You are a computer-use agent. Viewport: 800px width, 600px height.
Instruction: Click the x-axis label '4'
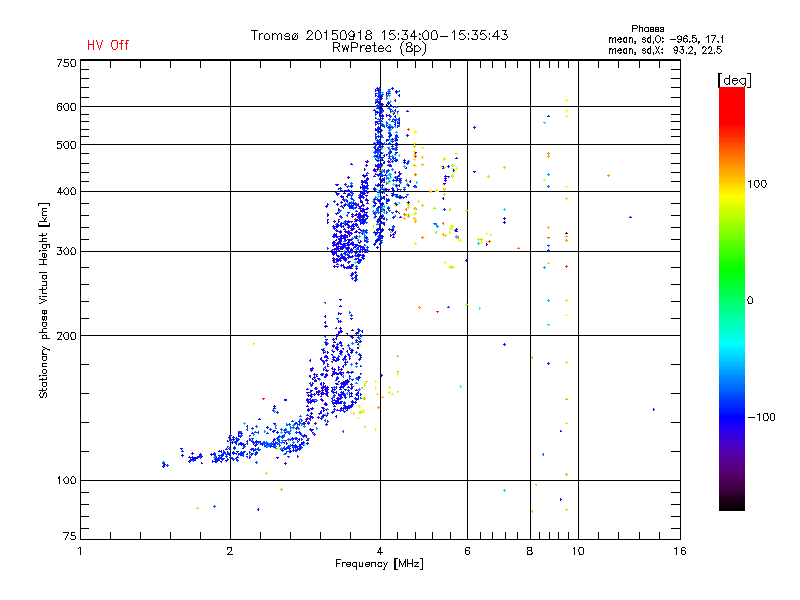pos(380,551)
